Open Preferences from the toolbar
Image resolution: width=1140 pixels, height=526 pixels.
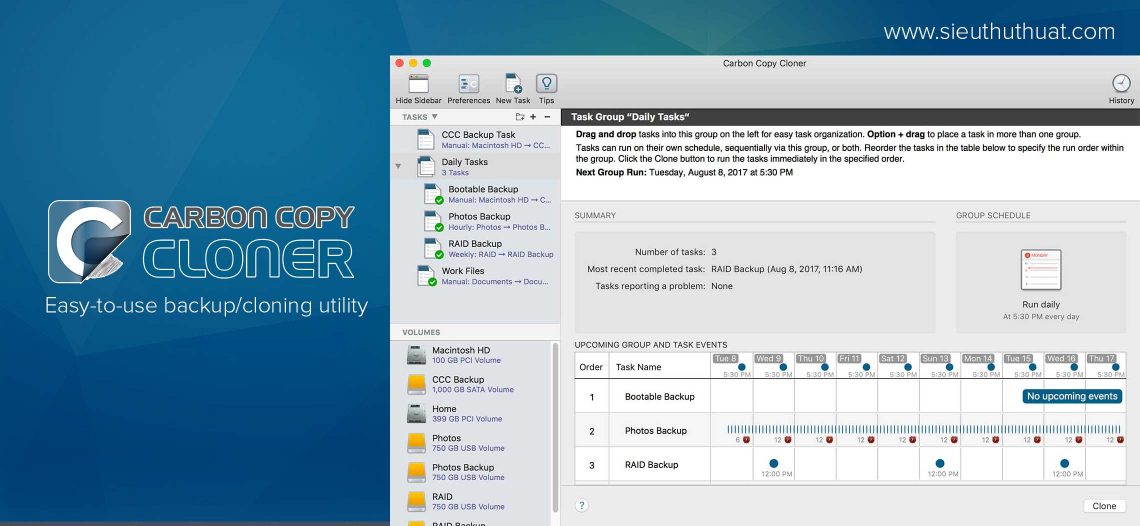(468, 84)
